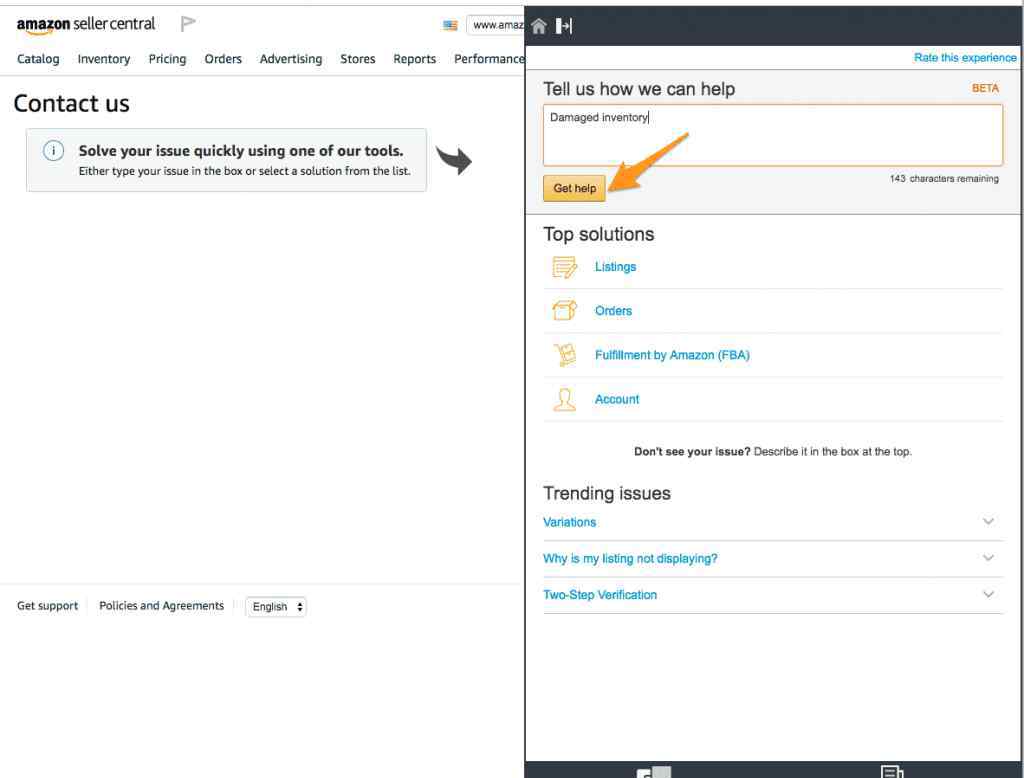Open the Inventory menu
Image resolution: width=1024 pixels, height=778 pixels.
click(104, 59)
